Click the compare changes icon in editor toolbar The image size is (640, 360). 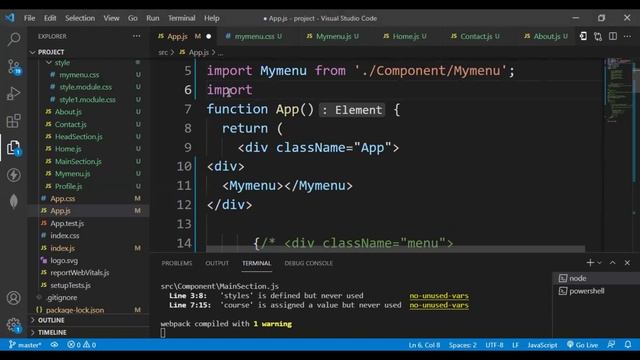coord(598,36)
